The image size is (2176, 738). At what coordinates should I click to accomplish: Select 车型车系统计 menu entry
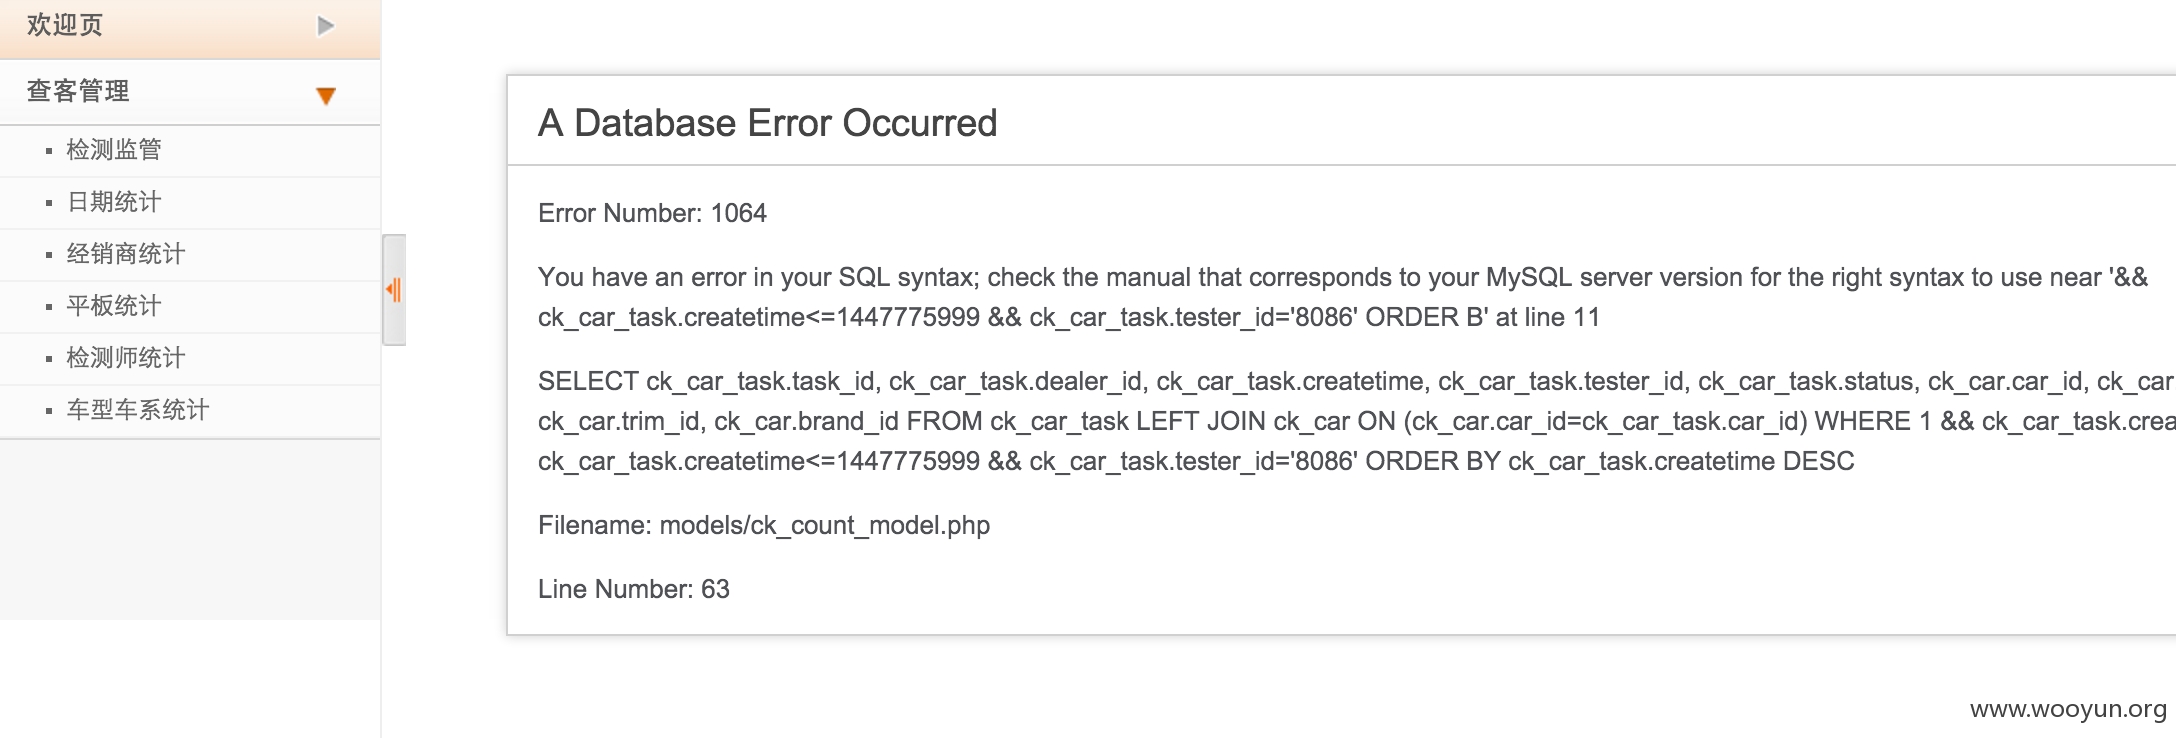coord(138,410)
